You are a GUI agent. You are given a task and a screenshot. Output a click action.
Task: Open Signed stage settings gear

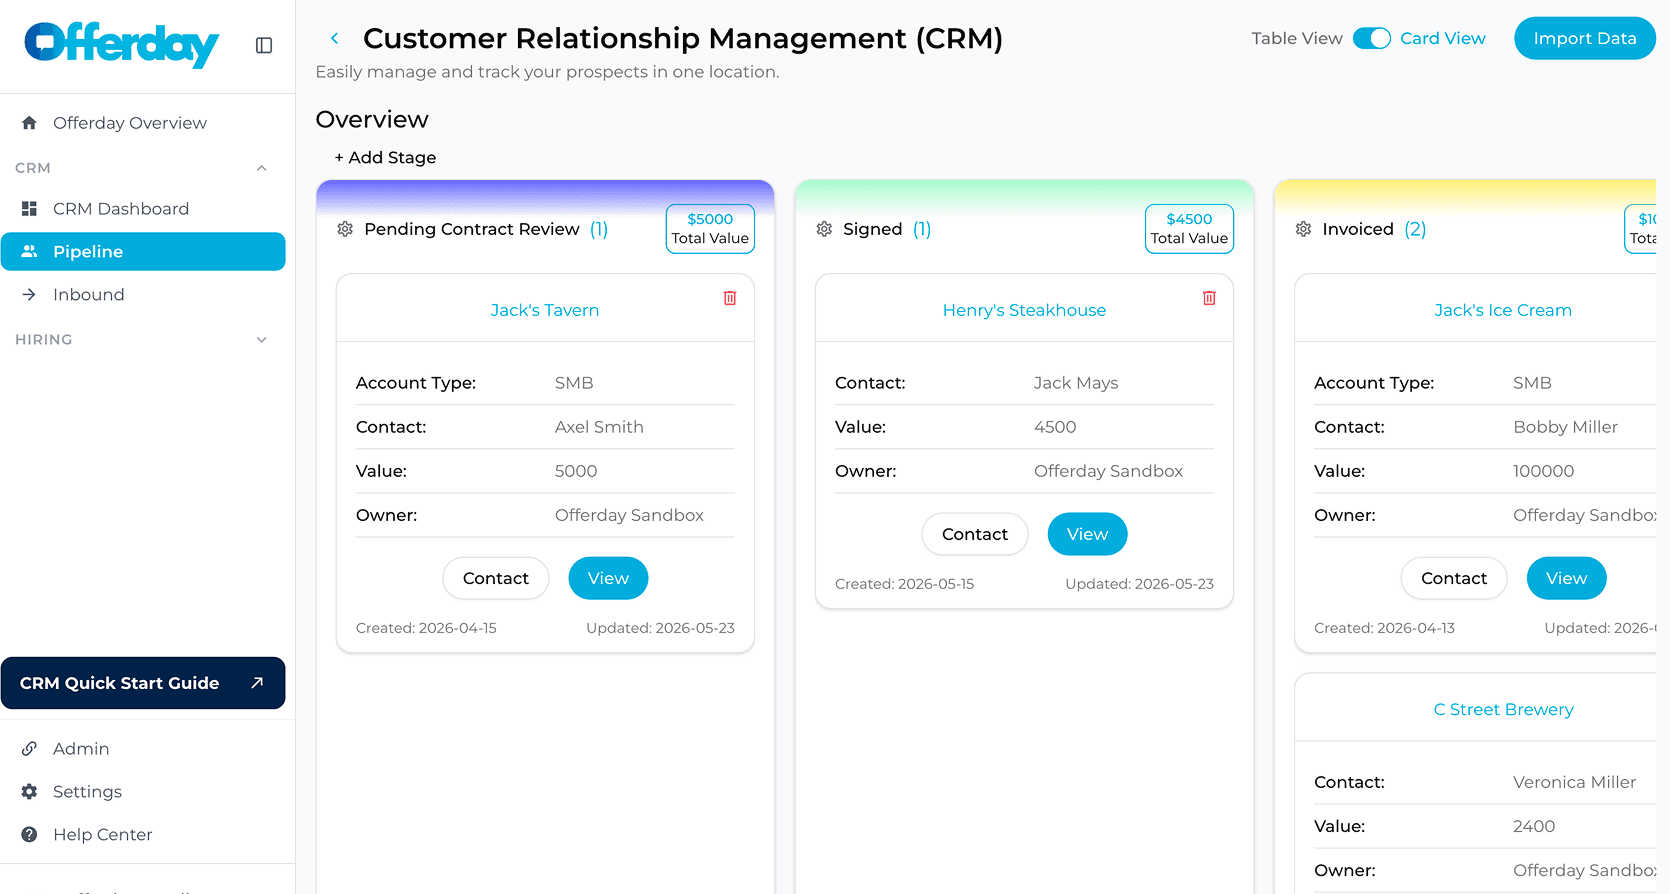coord(824,229)
